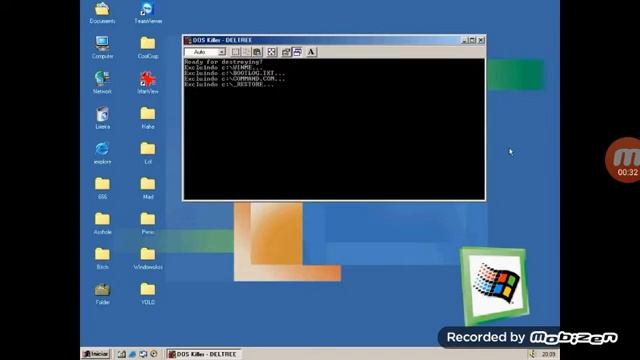Image resolution: width=640 pixels, height=360 pixels.
Task: Click the Iniciar start button
Action: point(96,354)
